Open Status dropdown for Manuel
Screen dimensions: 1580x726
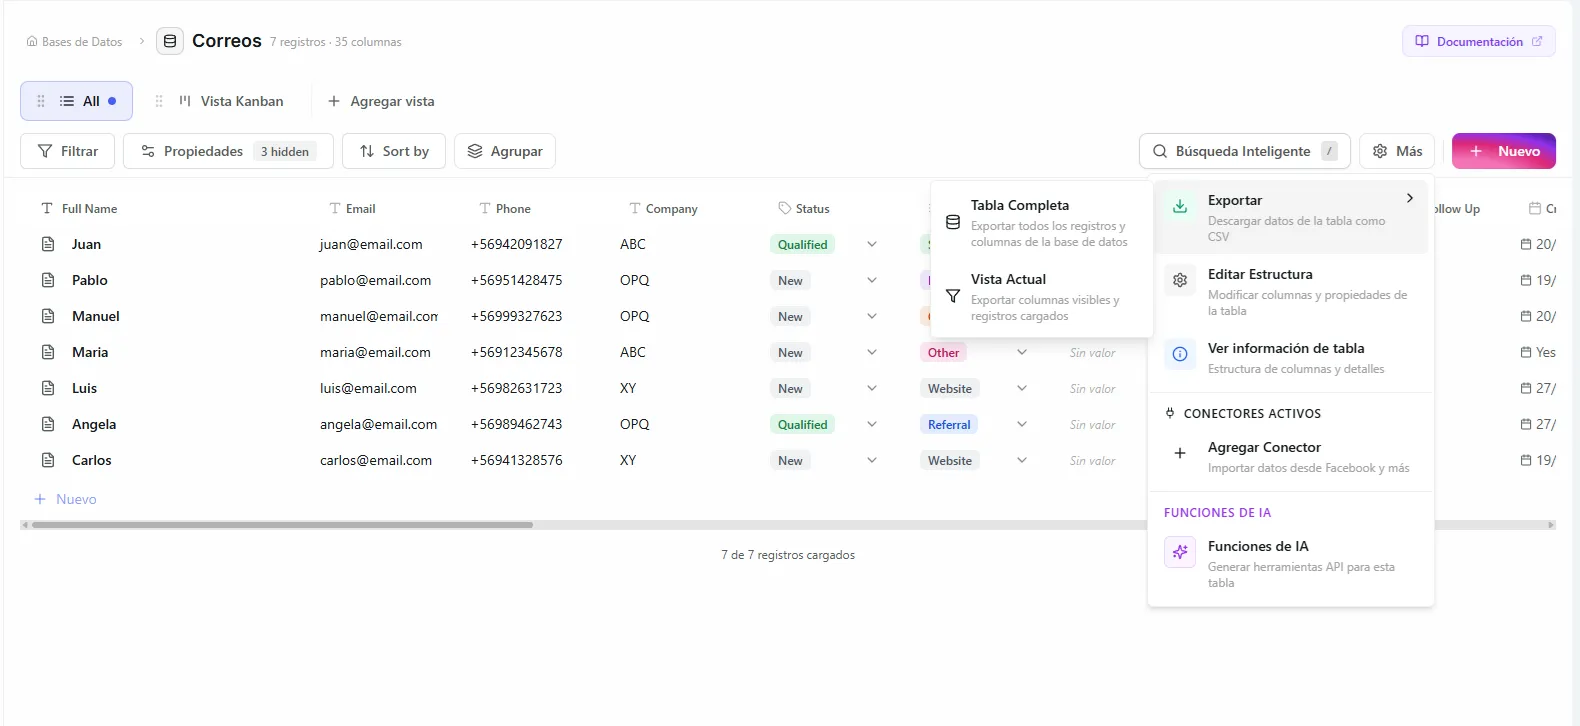click(872, 316)
